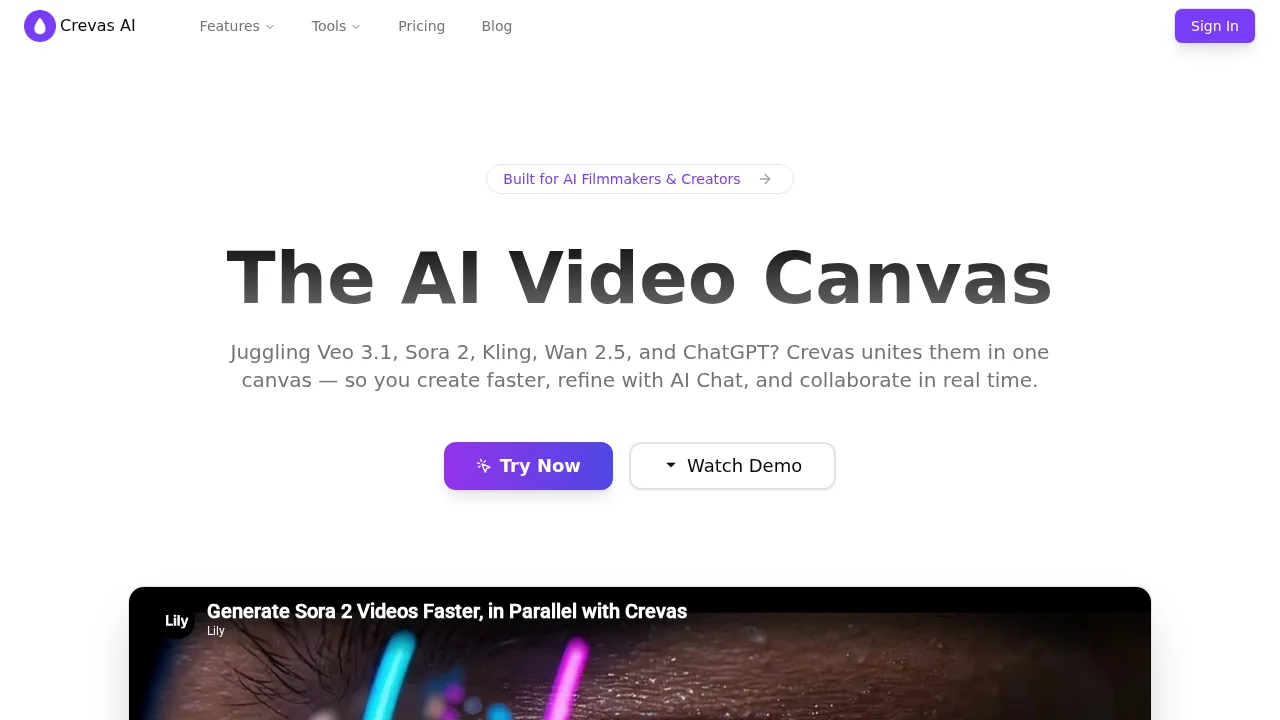
Task: Expand the Tools dropdown chevron
Action: click(x=356, y=27)
